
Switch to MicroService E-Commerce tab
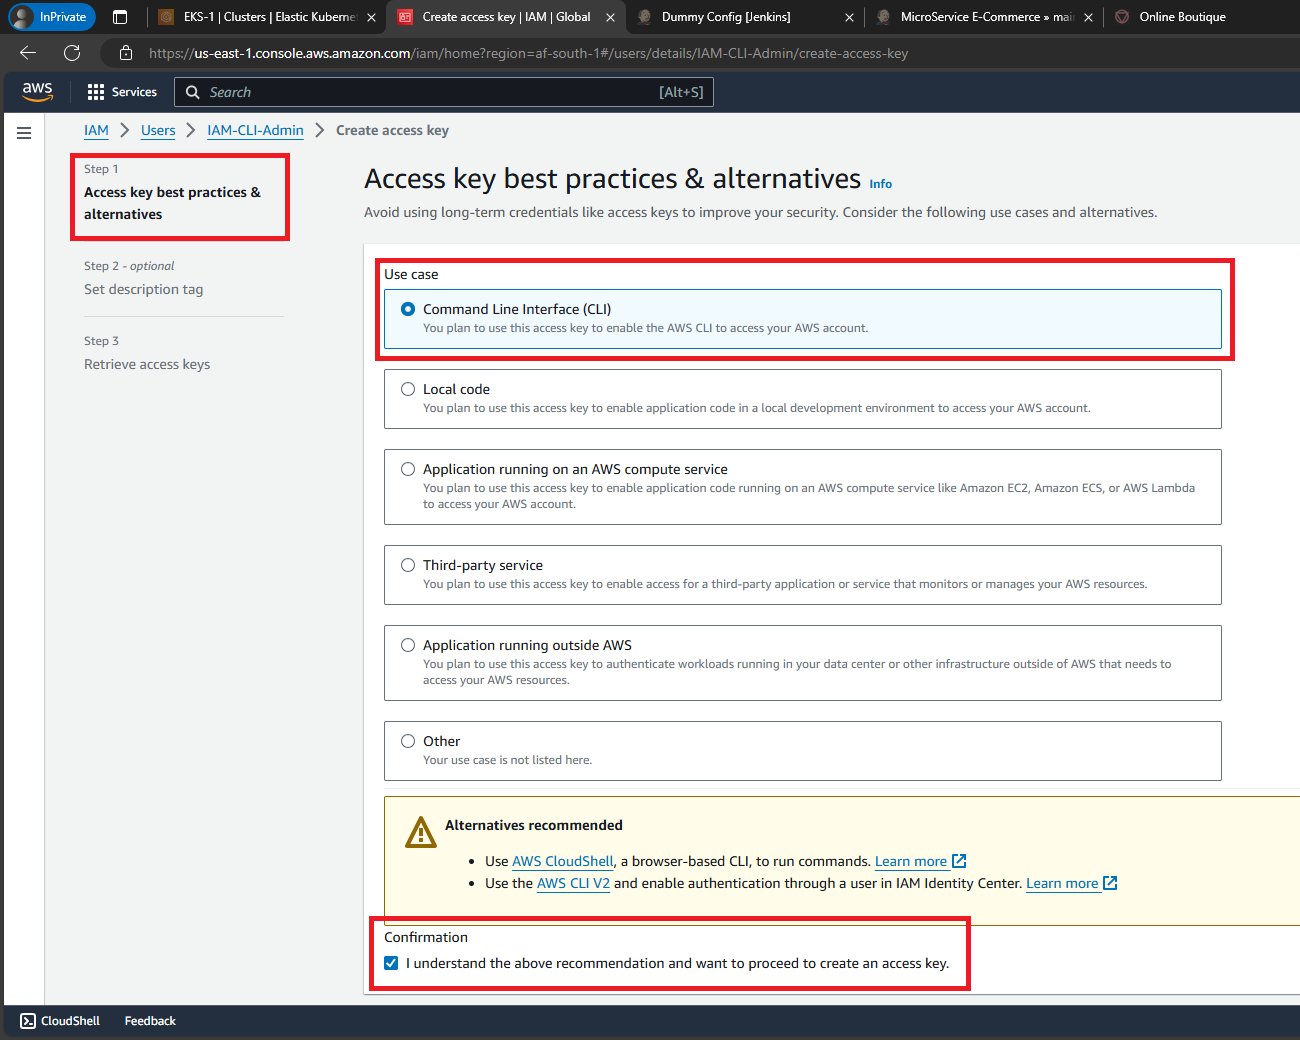coord(983,17)
